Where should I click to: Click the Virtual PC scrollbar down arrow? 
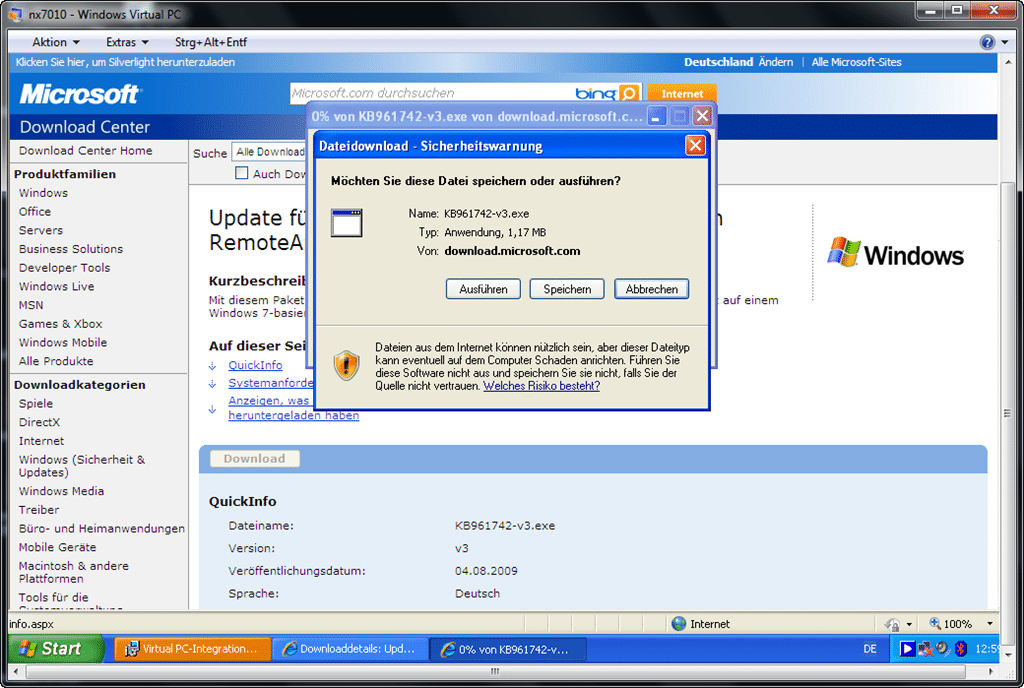pos(1007,655)
